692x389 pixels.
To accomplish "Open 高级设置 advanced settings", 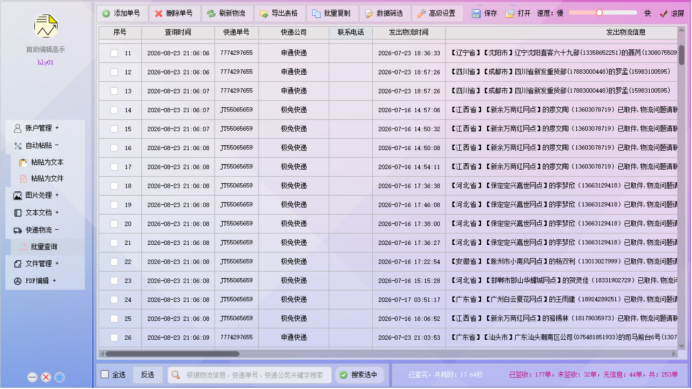I will [x=437, y=14].
